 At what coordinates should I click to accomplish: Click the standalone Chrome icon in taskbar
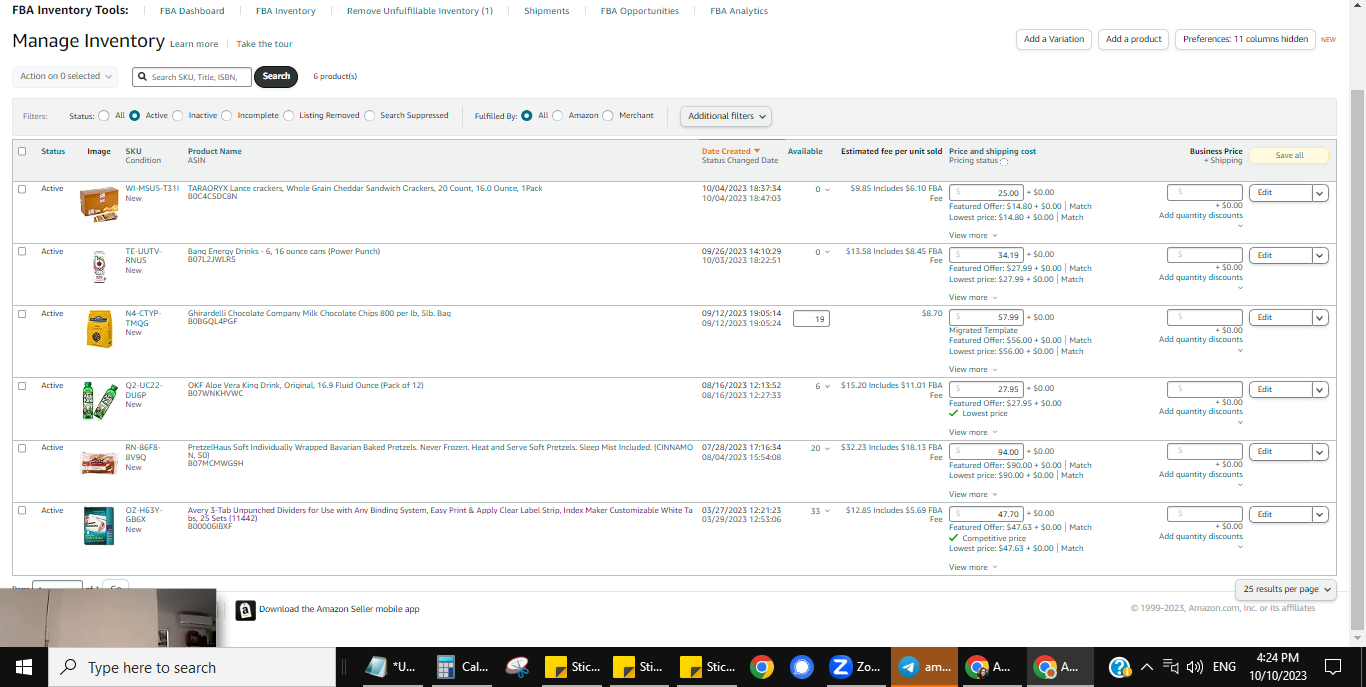762,667
